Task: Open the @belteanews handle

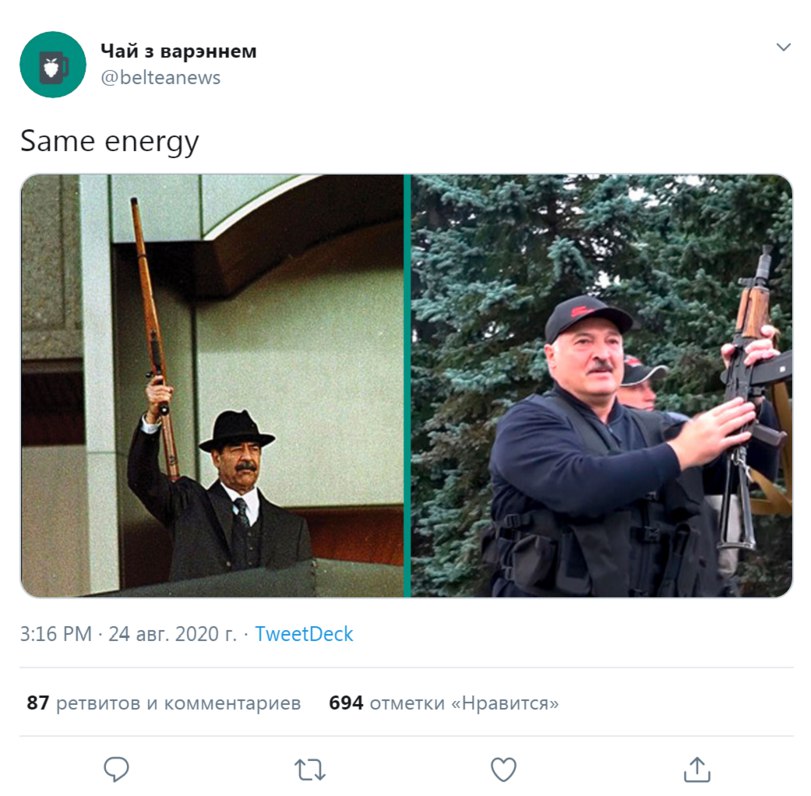Action: pos(160,78)
